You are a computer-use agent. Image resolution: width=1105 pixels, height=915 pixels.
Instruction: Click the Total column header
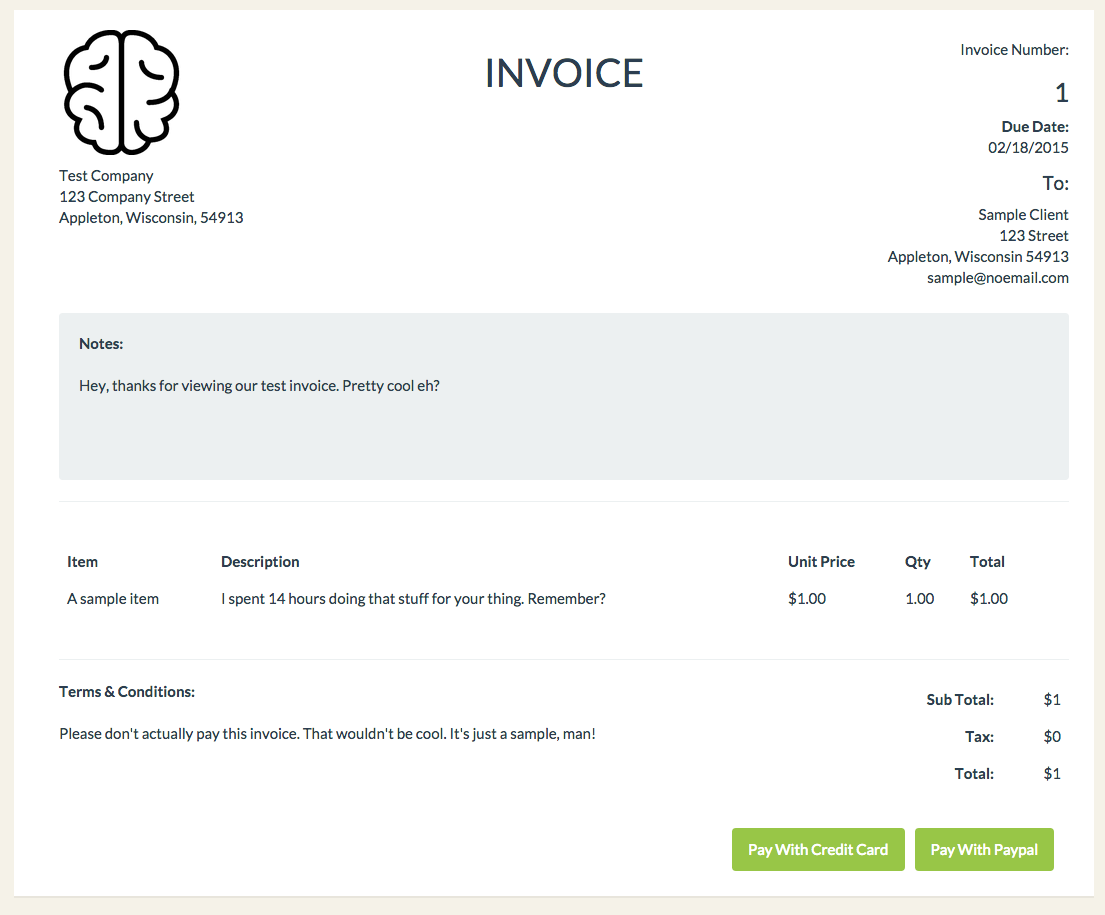click(987, 561)
